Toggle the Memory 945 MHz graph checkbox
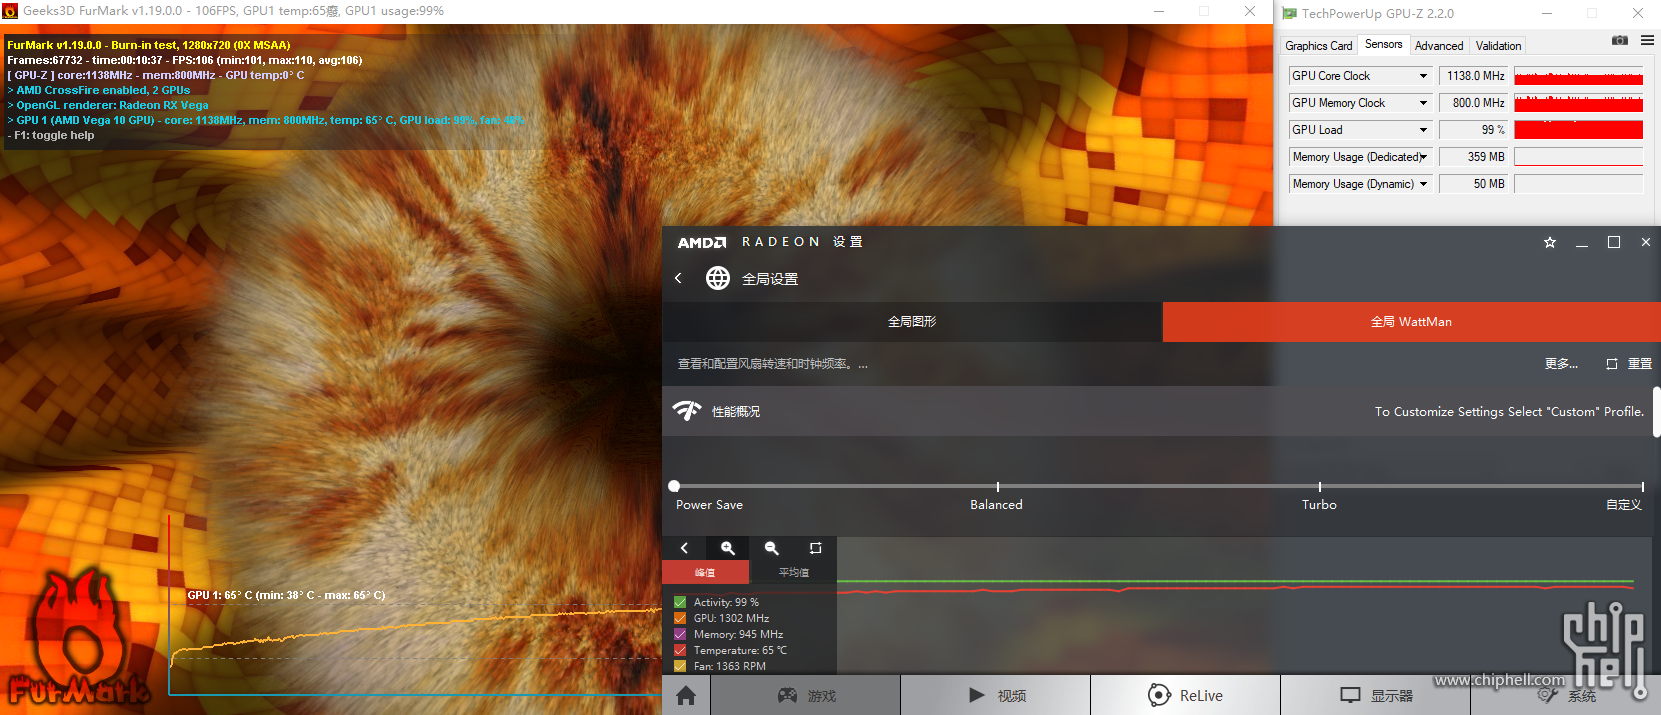Viewport: 1661px width, 715px height. [680, 634]
